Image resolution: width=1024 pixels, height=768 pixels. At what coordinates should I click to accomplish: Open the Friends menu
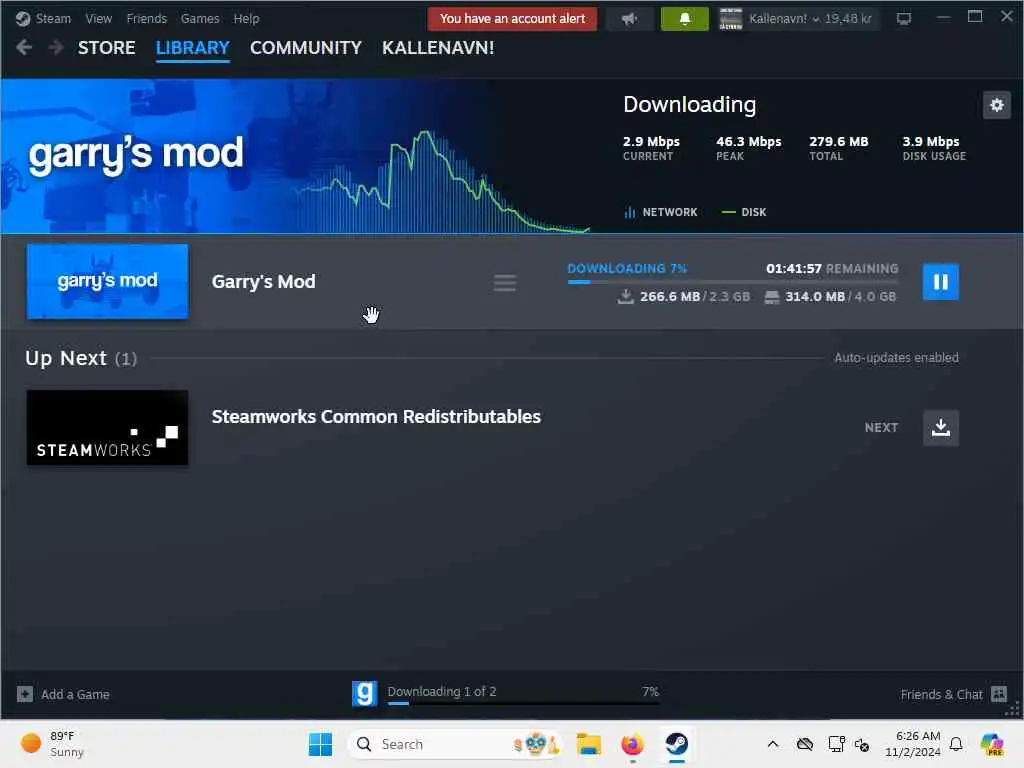(146, 19)
